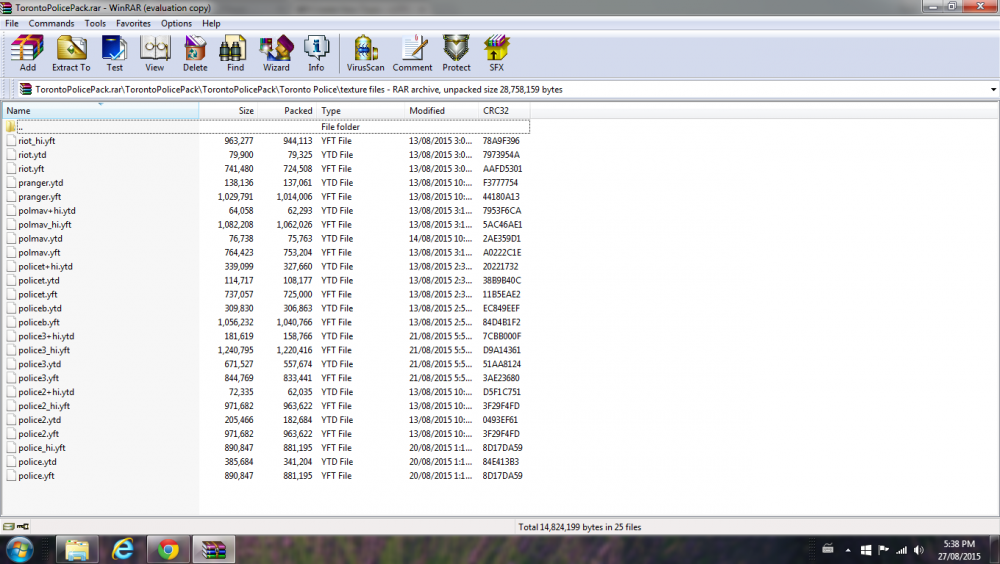The image size is (1000, 564).
Task: Click the Add toolbar icon
Action: pos(27,53)
